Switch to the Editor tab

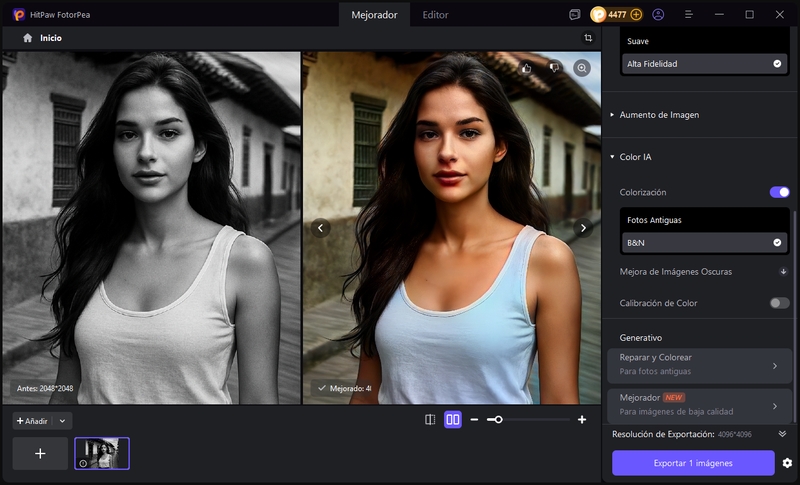click(435, 15)
